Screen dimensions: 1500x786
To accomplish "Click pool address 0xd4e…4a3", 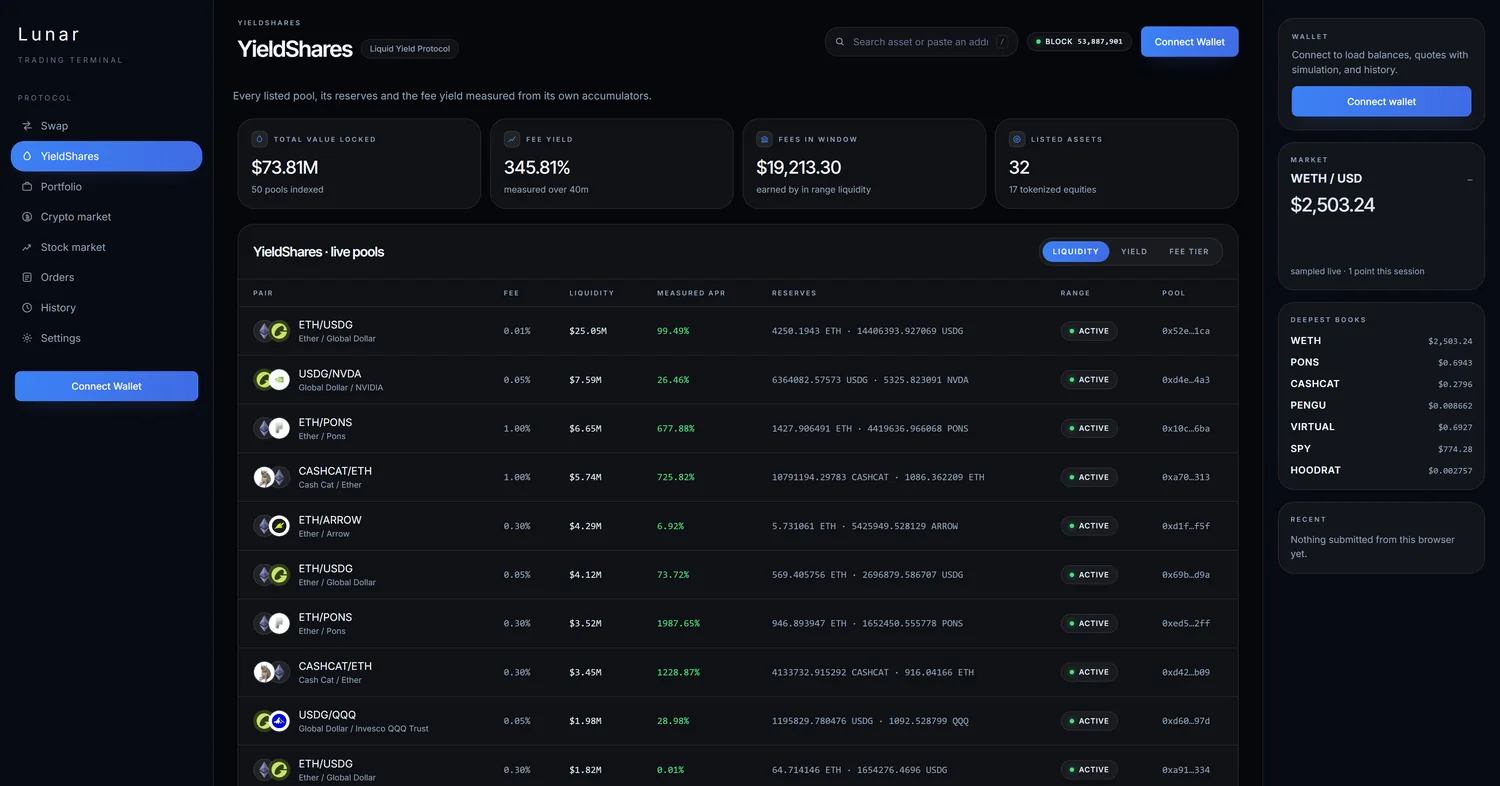I will pyautogui.click(x=1186, y=380).
